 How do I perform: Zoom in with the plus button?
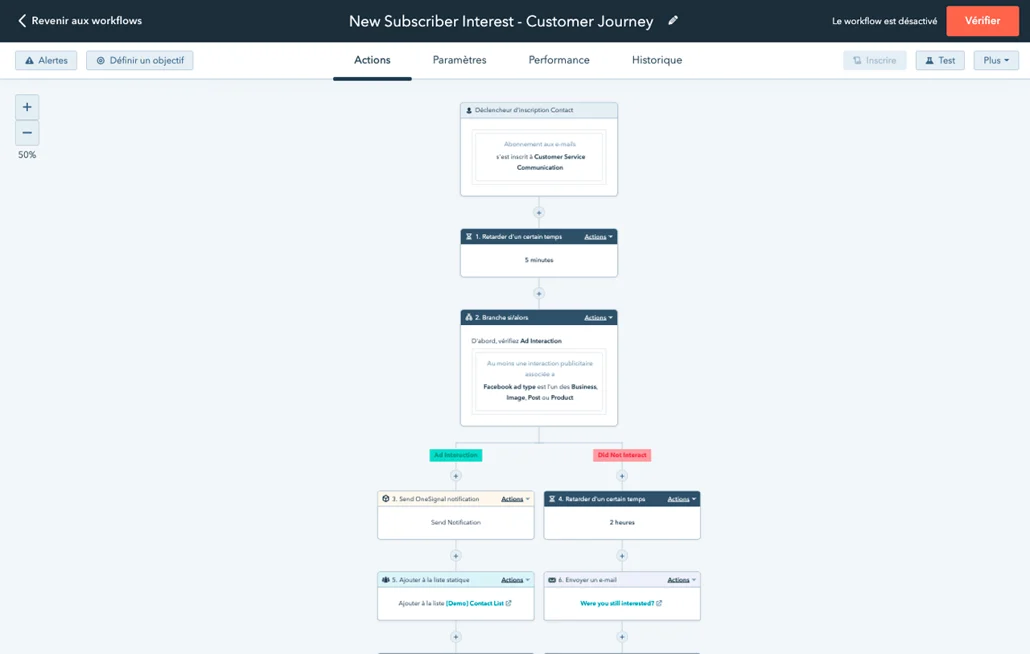coord(27,107)
